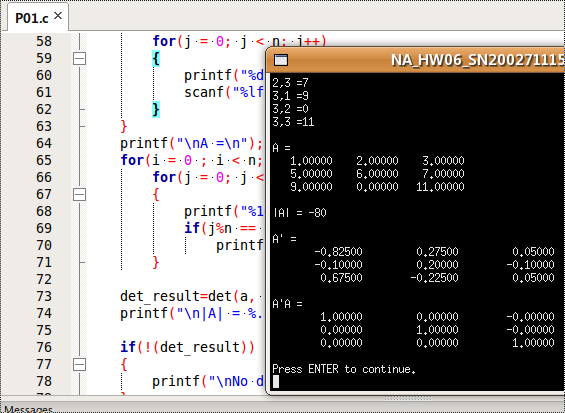This screenshot has width=565, height=413.
Task: Place cursor on the scanf line 61
Action: click(x=223, y=93)
